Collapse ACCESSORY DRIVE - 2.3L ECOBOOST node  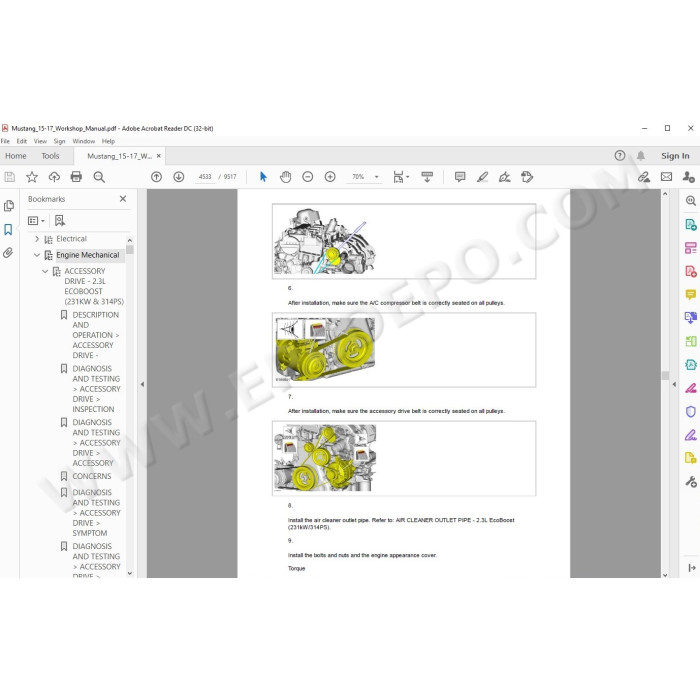[45, 271]
